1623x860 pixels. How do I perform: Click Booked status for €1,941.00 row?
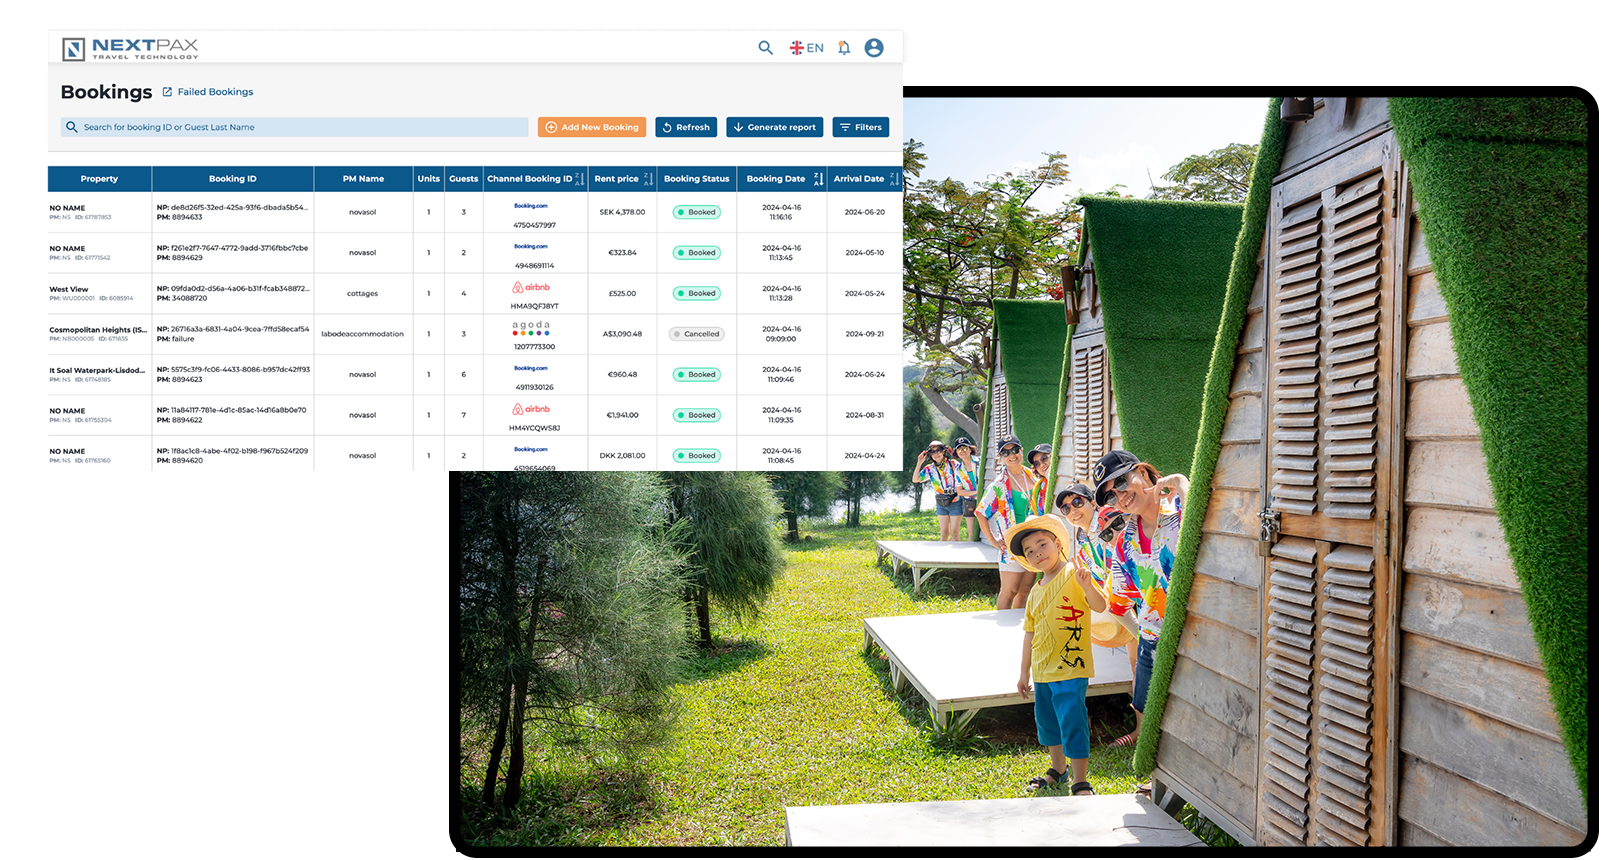coord(696,415)
